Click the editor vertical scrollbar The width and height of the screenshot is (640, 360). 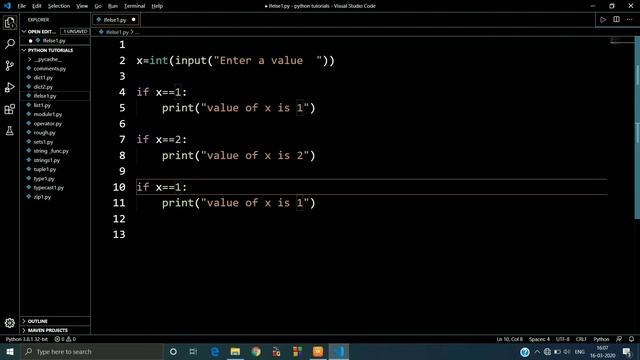[x=637, y=127]
